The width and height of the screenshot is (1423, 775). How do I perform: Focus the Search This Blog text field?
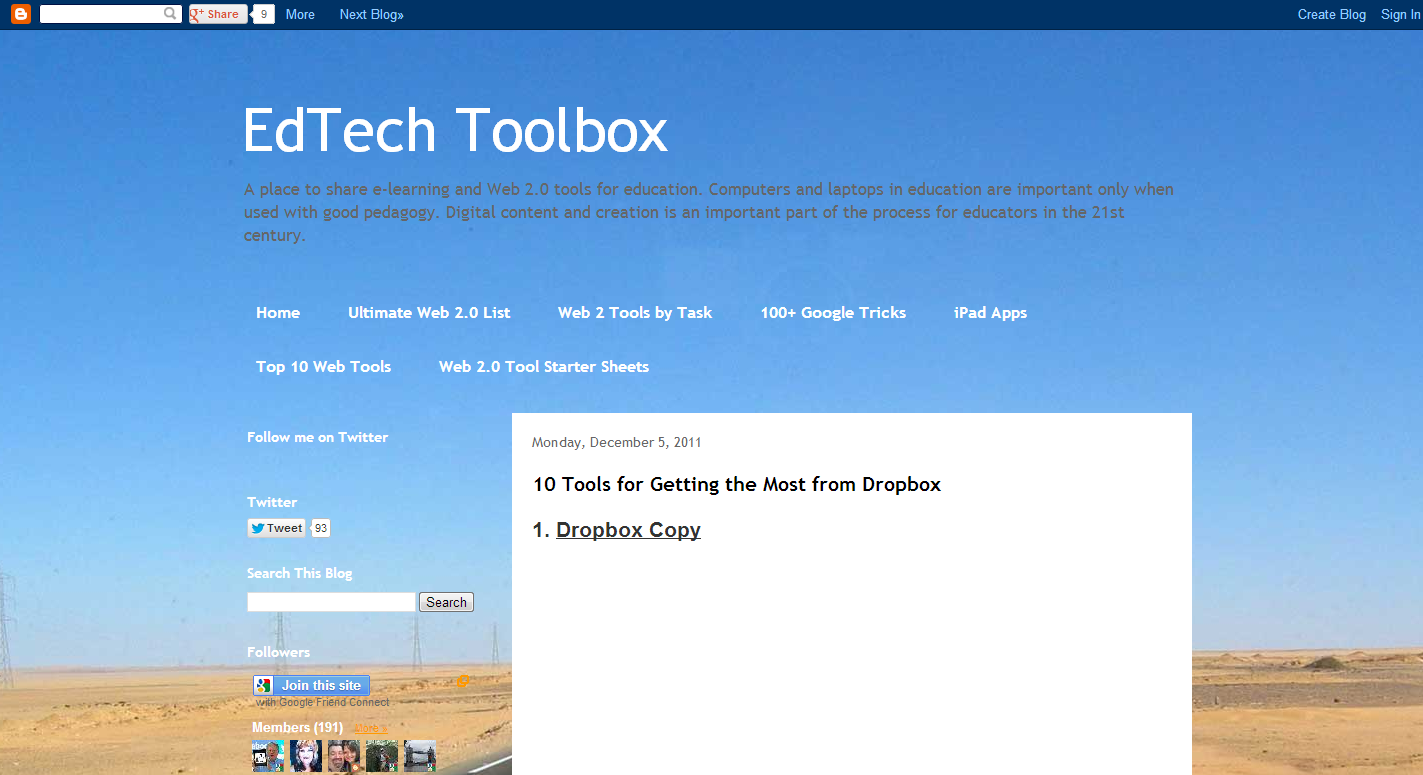(x=331, y=602)
